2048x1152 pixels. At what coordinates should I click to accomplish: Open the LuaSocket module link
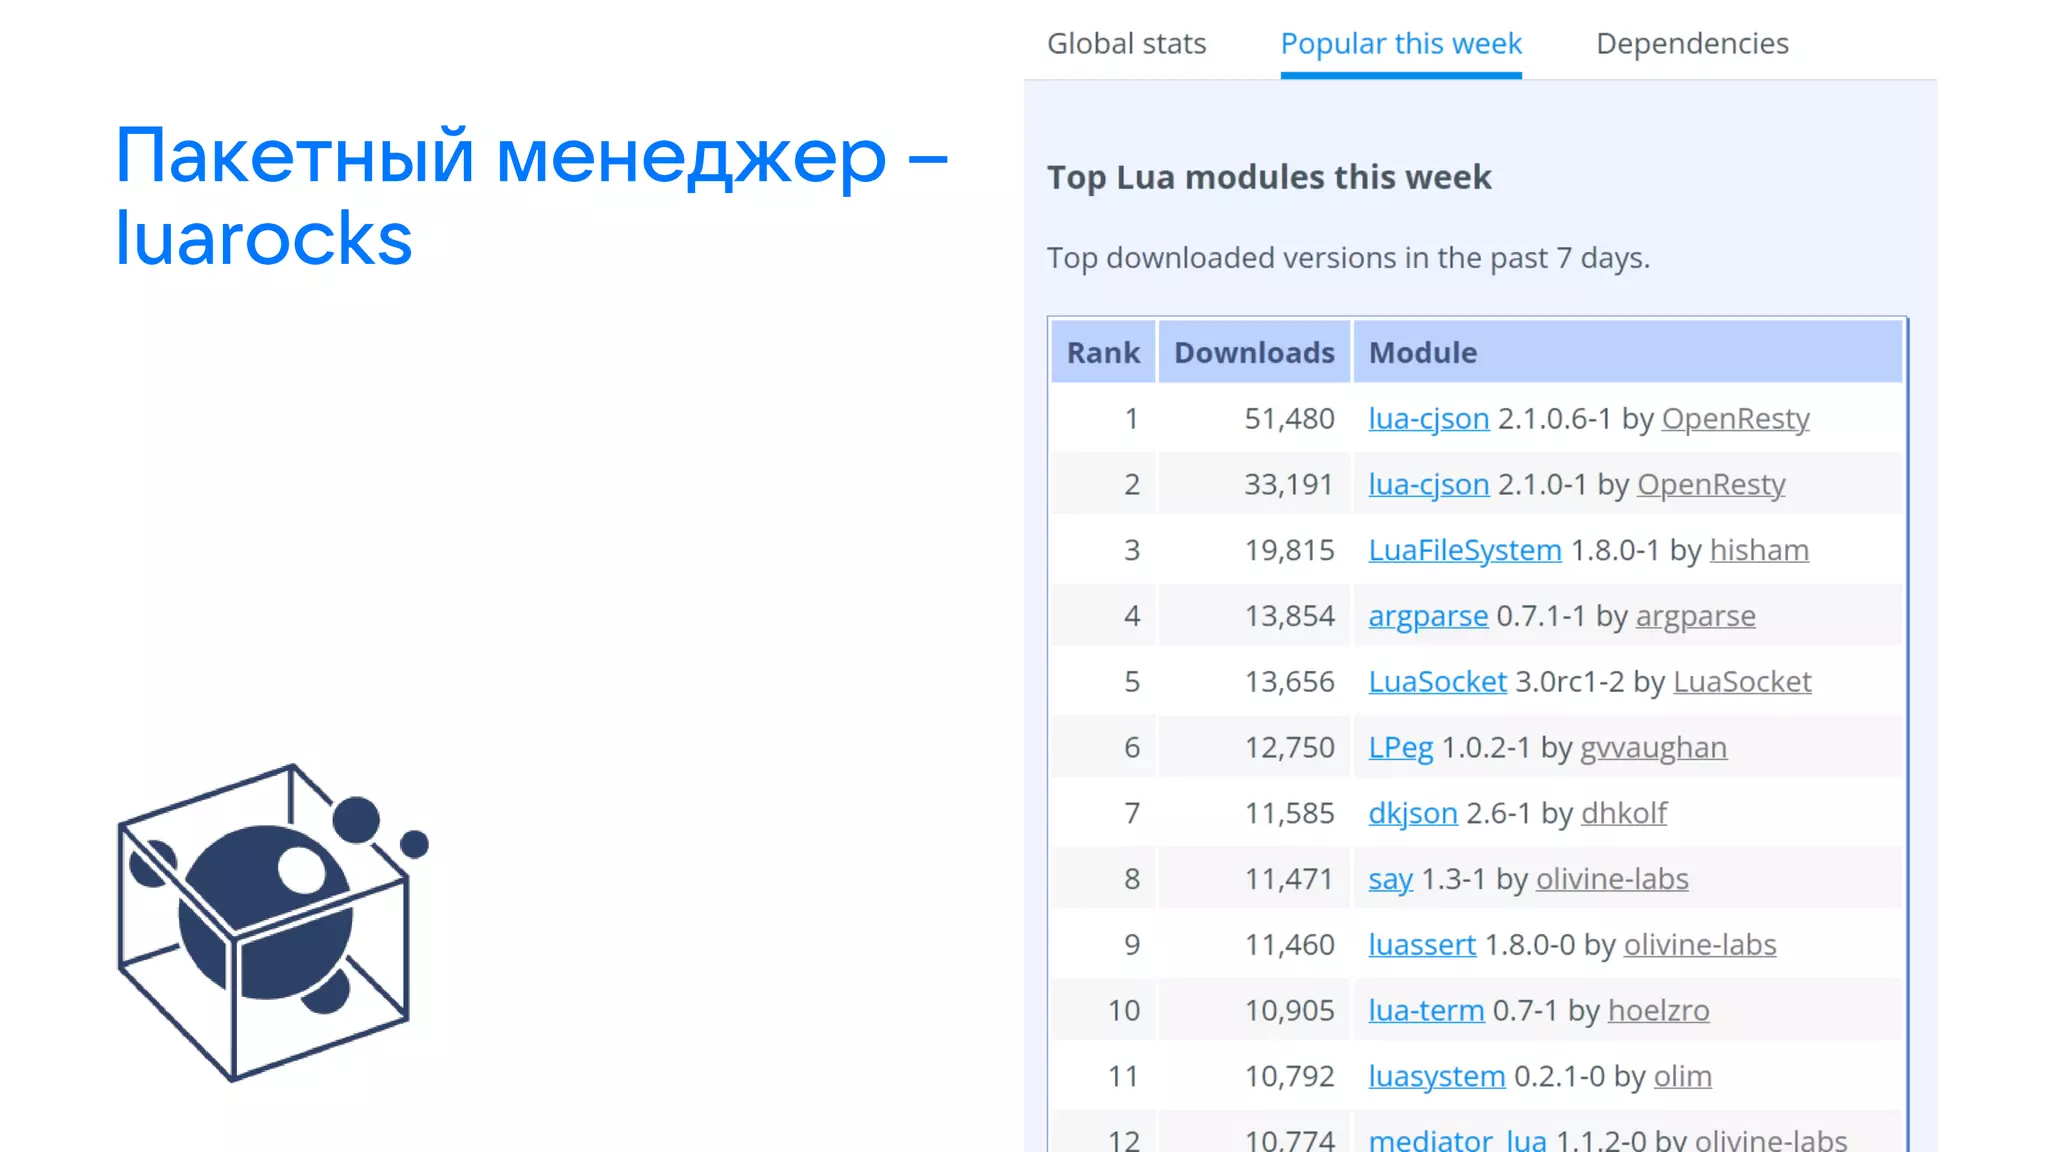(x=1437, y=682)
